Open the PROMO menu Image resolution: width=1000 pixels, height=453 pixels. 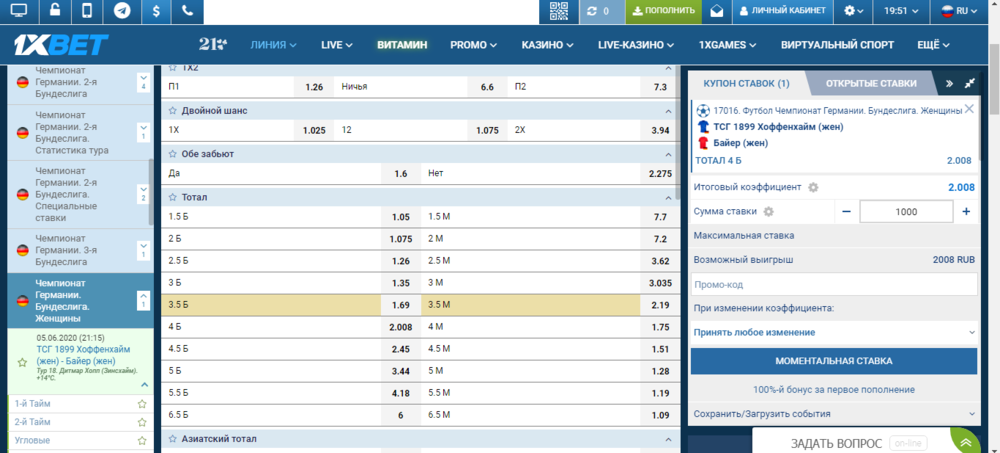click(x=474, y=45)
